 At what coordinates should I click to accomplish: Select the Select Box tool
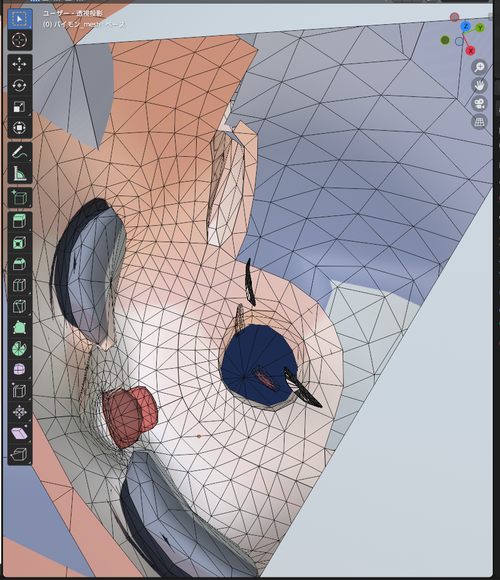[x=19, y=19]
